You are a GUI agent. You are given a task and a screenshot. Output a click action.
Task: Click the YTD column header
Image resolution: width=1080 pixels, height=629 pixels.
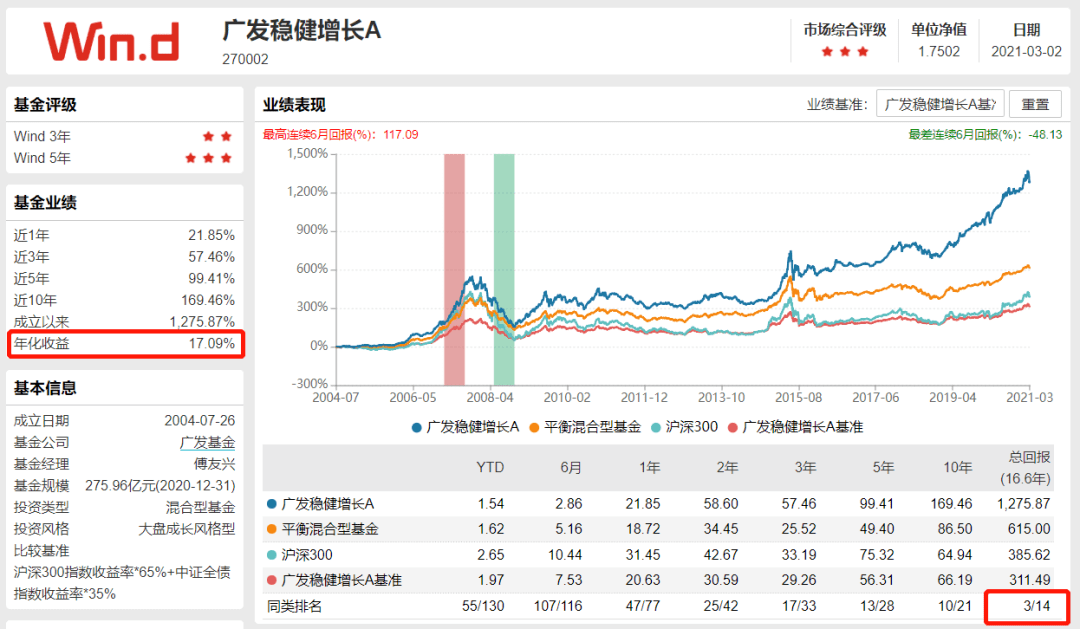(x=490, y=468)
